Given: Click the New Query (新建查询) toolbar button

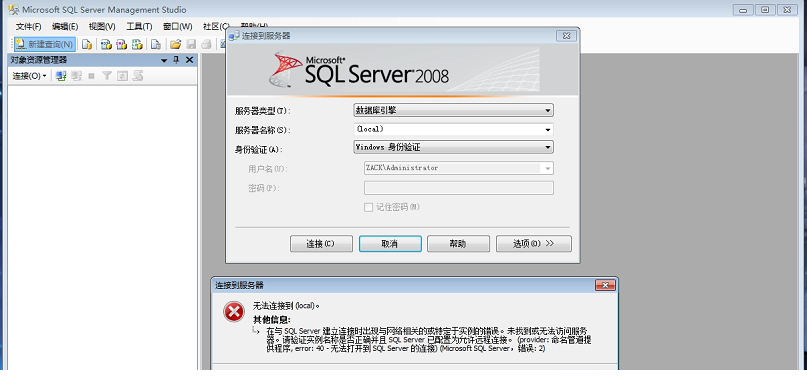Looking at the screenshot, I should [44, 44].
